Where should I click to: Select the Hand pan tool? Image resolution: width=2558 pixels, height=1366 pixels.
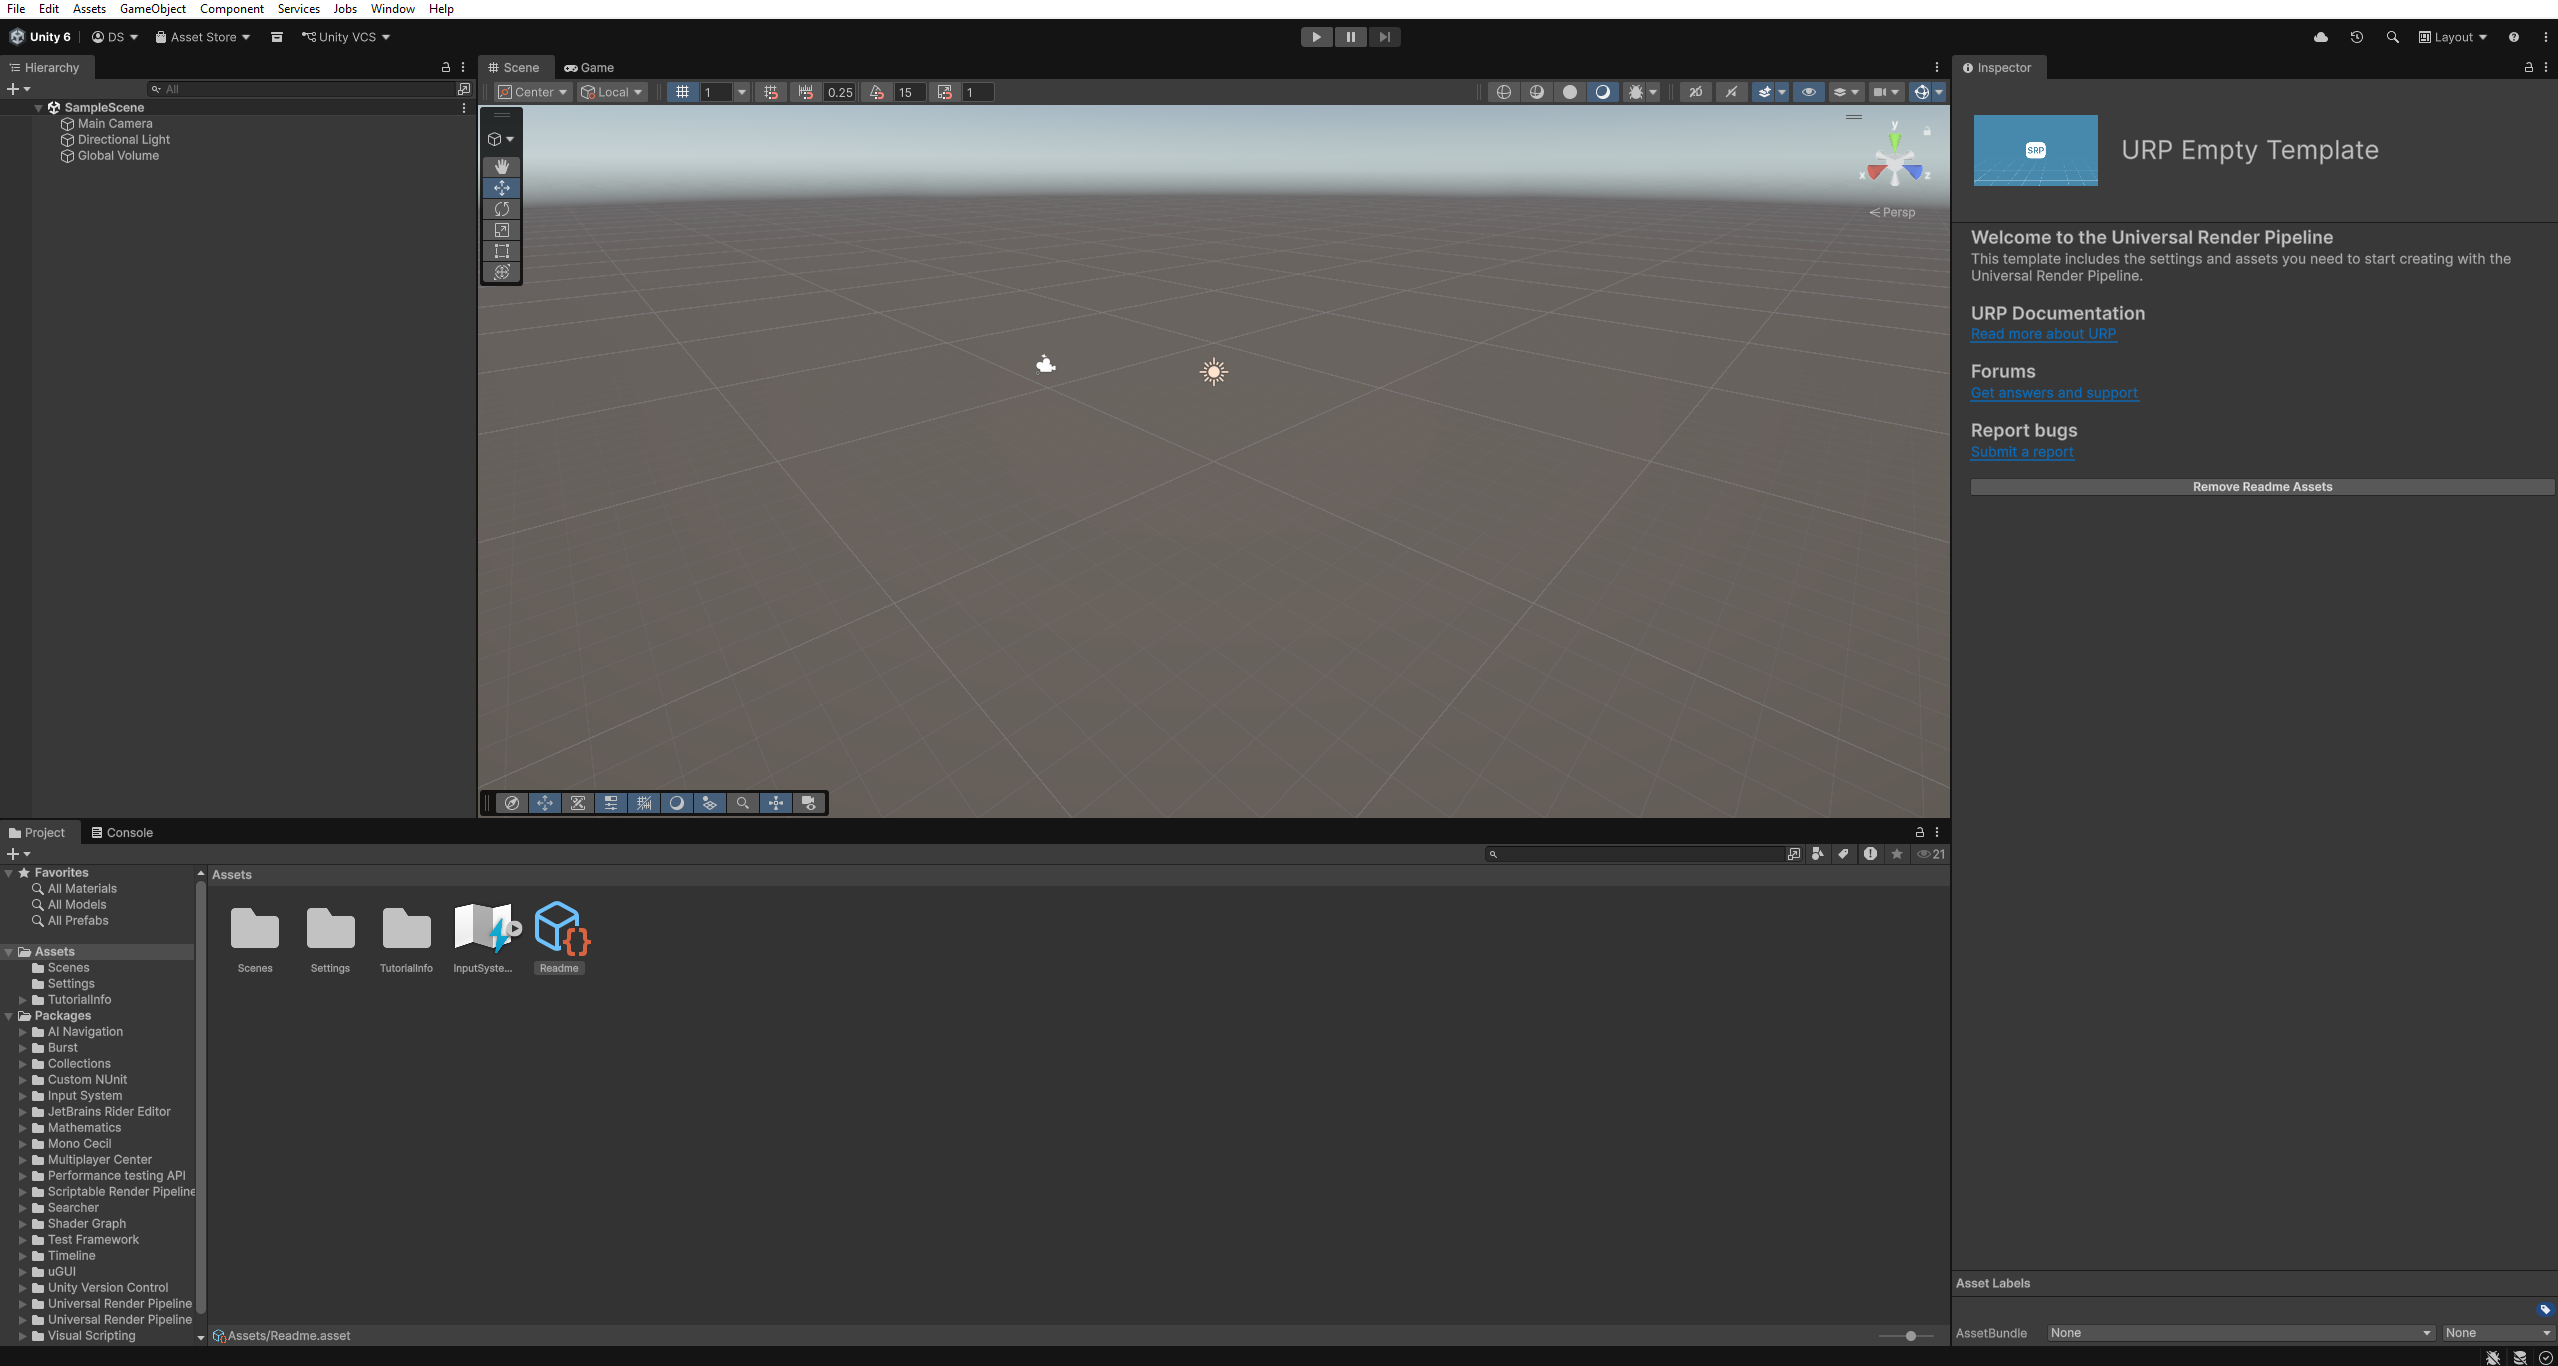[x=502, y=166]
